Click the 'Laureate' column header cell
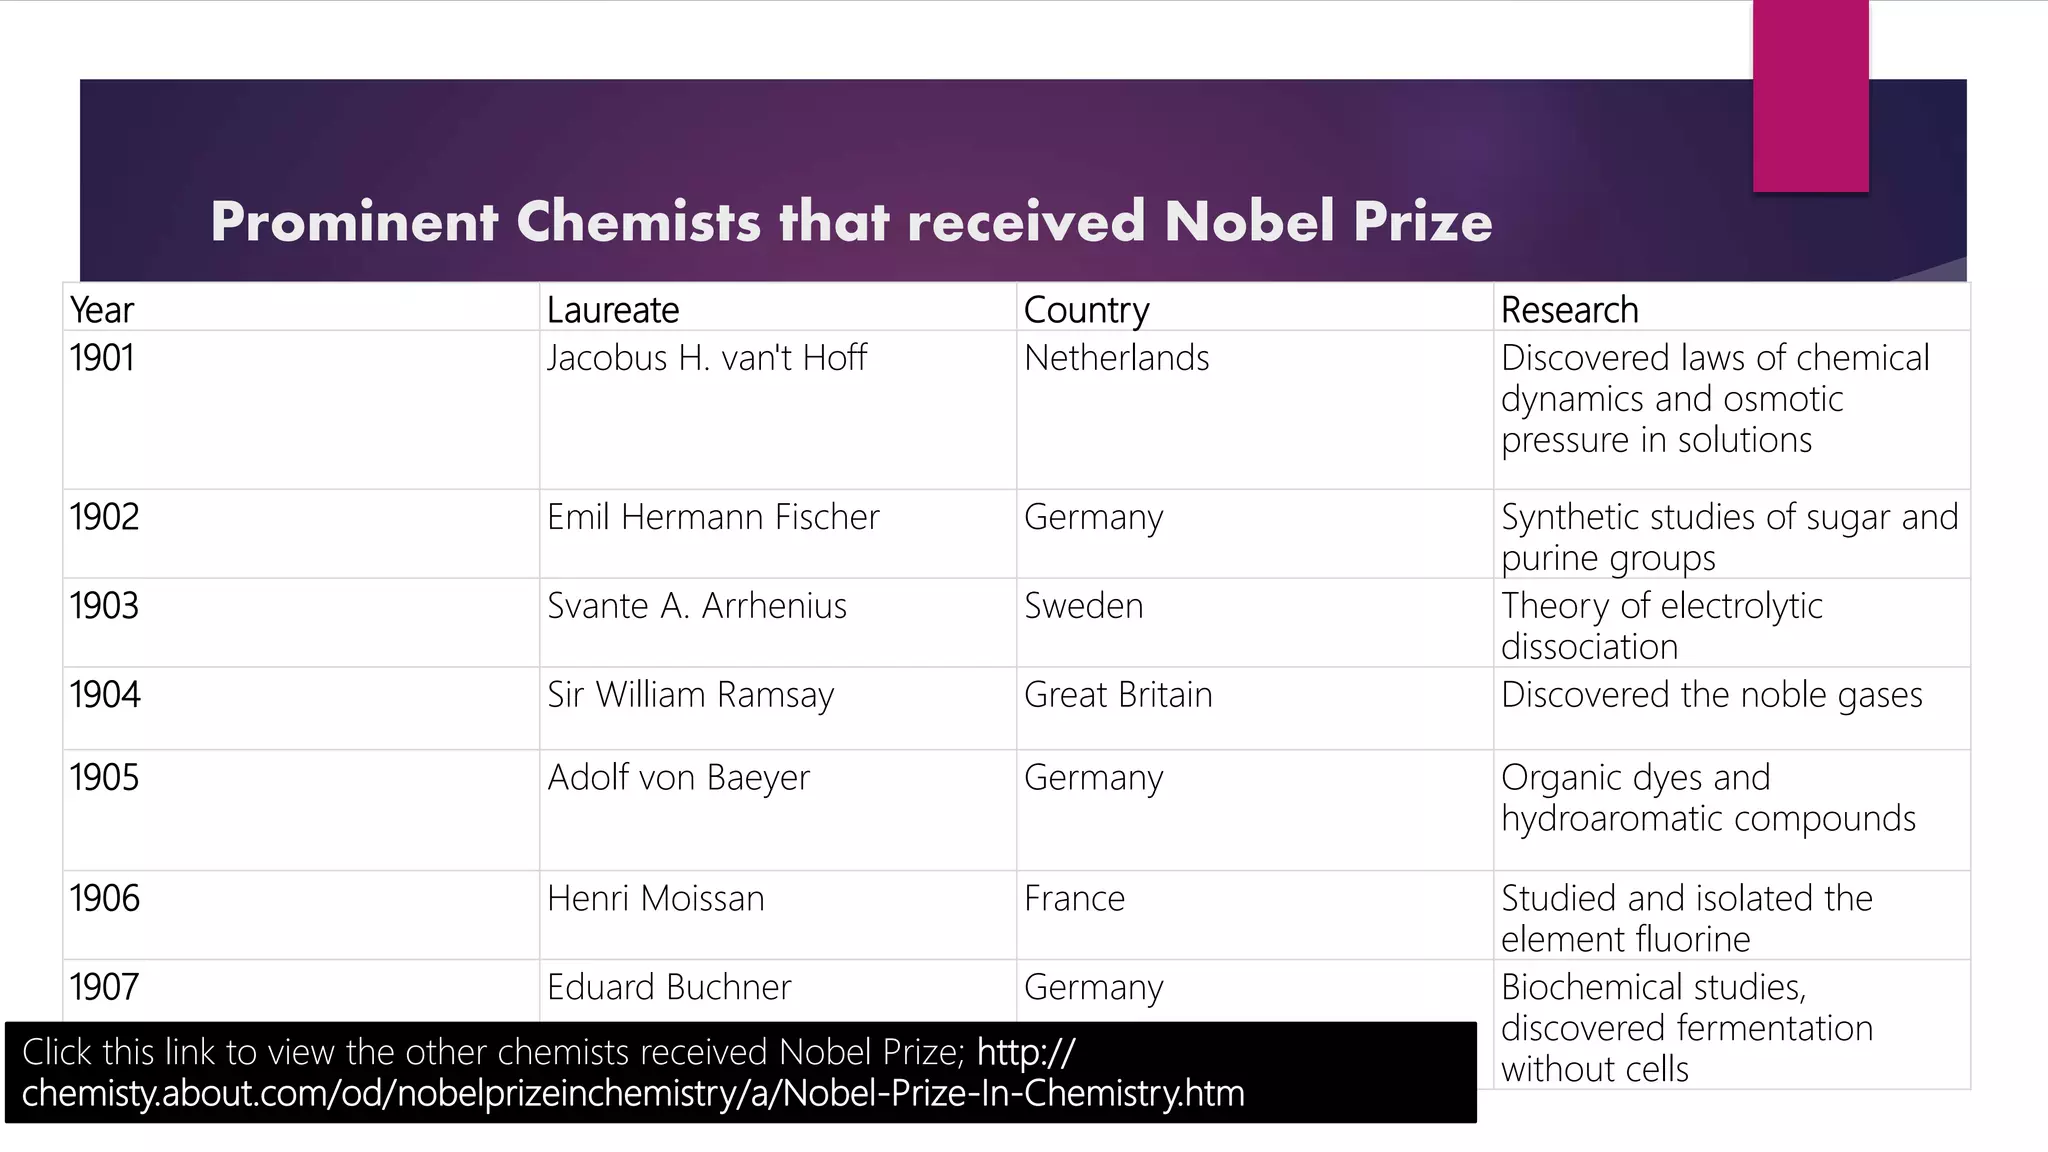The width and height of the screenshot is (2048, 1152). [778, 308]
